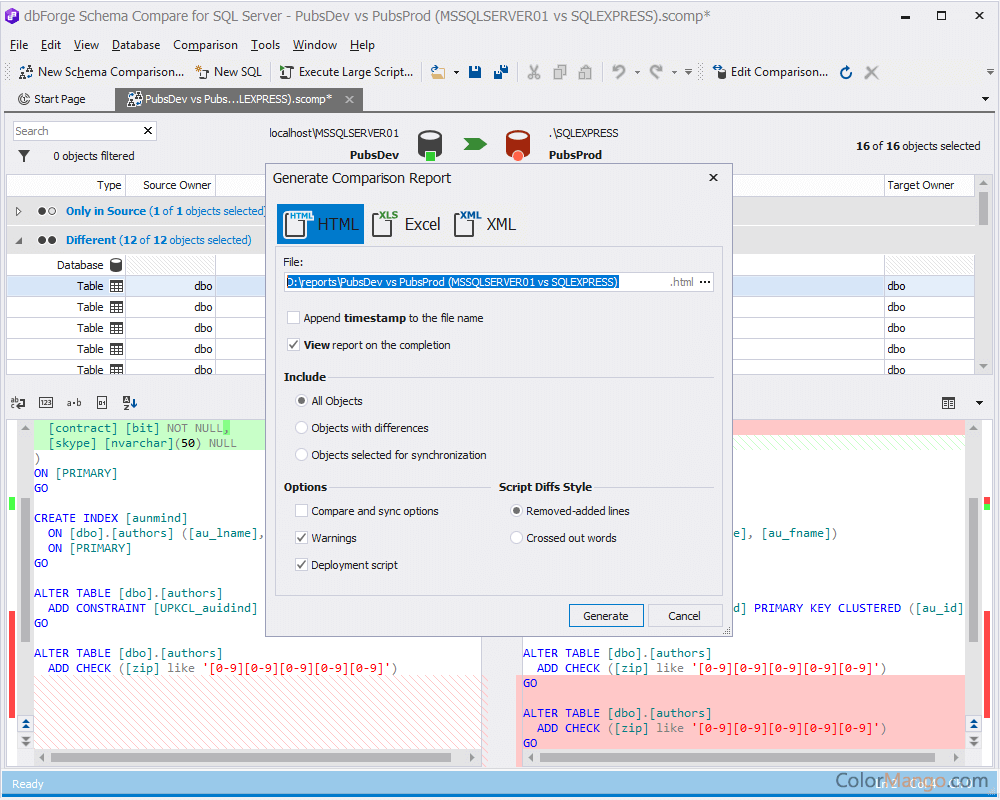Open the report file path browse dialog
Screen dimensions: 1000x800
tap(707, 282)
